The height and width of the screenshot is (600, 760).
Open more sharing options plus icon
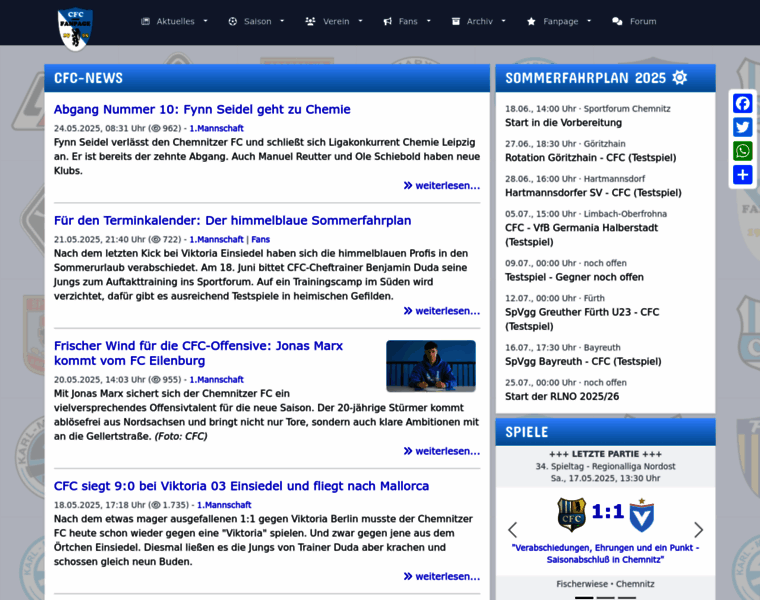[x=743, y=174]
